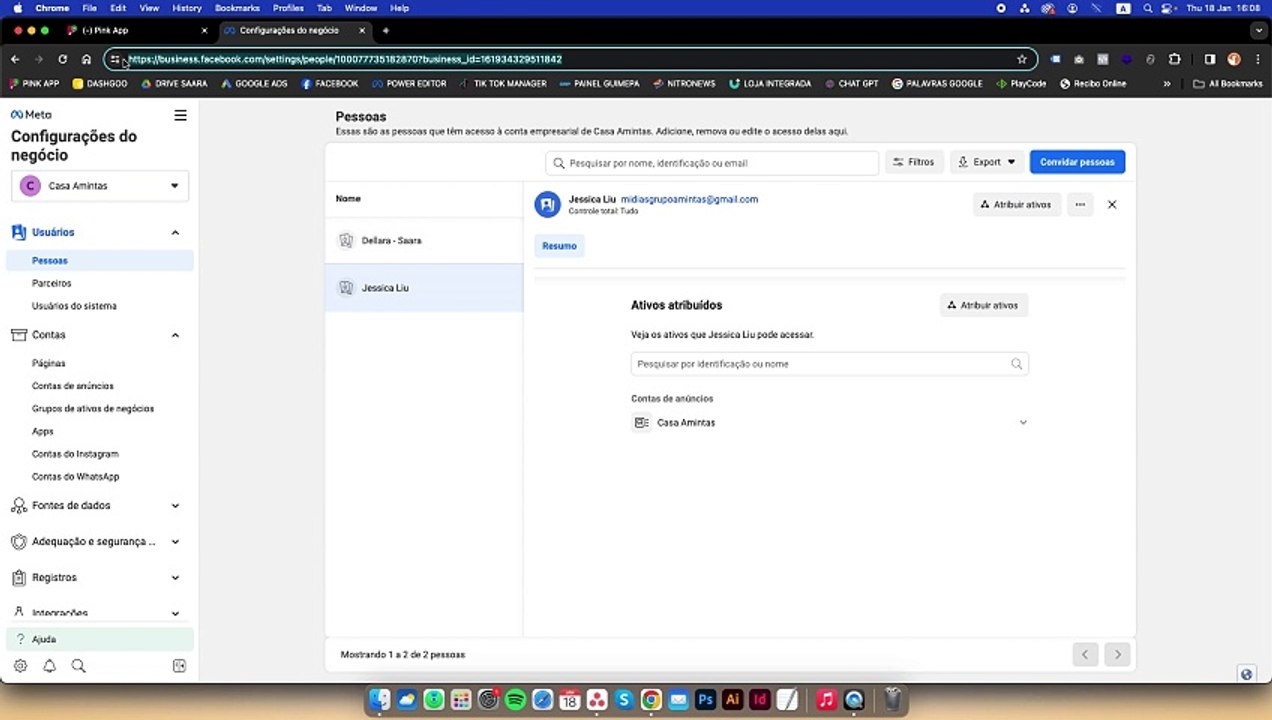The width and height of the screenshot is (1272, 720).
Task: Select Jessica Liu in people list
Action: (424, 288)
